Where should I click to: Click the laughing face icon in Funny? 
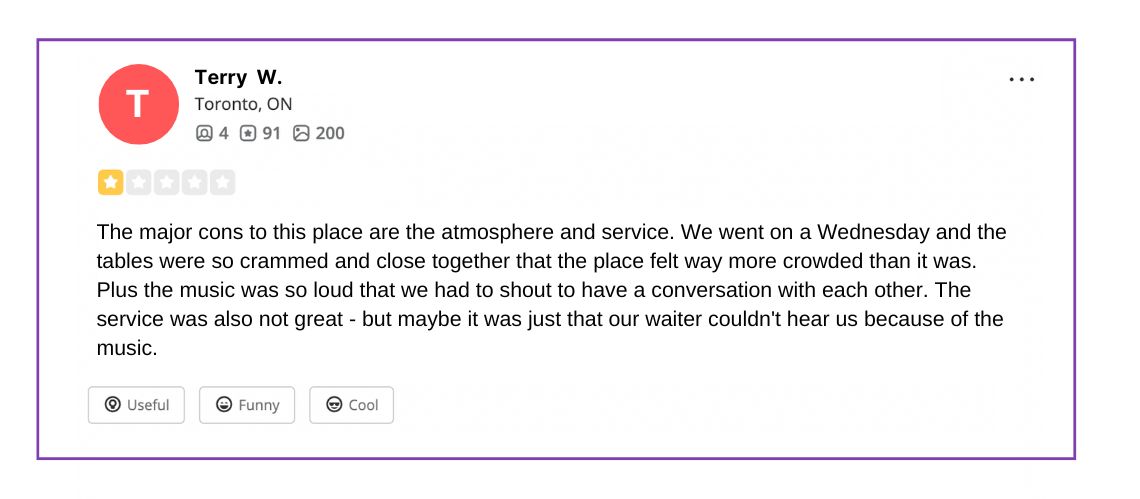(224, 405)
